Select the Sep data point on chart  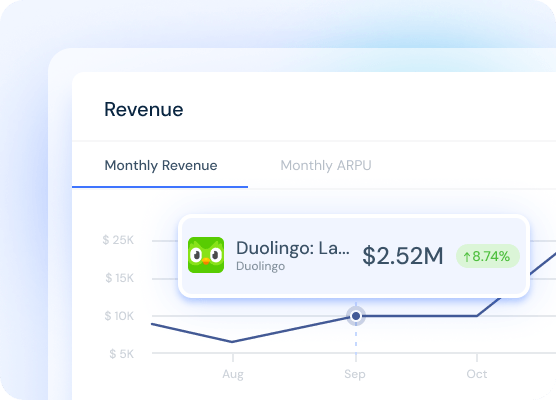click(356, 316)
